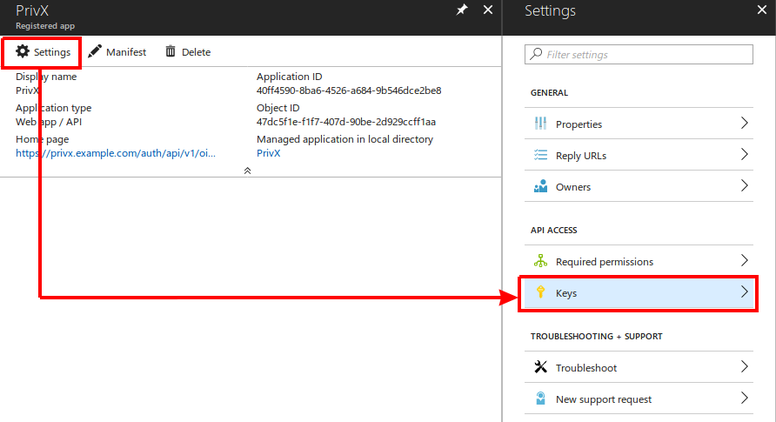Click the Manifest pencil icon
This screenshot has width=776, height=422.
(x=95, y=51)
